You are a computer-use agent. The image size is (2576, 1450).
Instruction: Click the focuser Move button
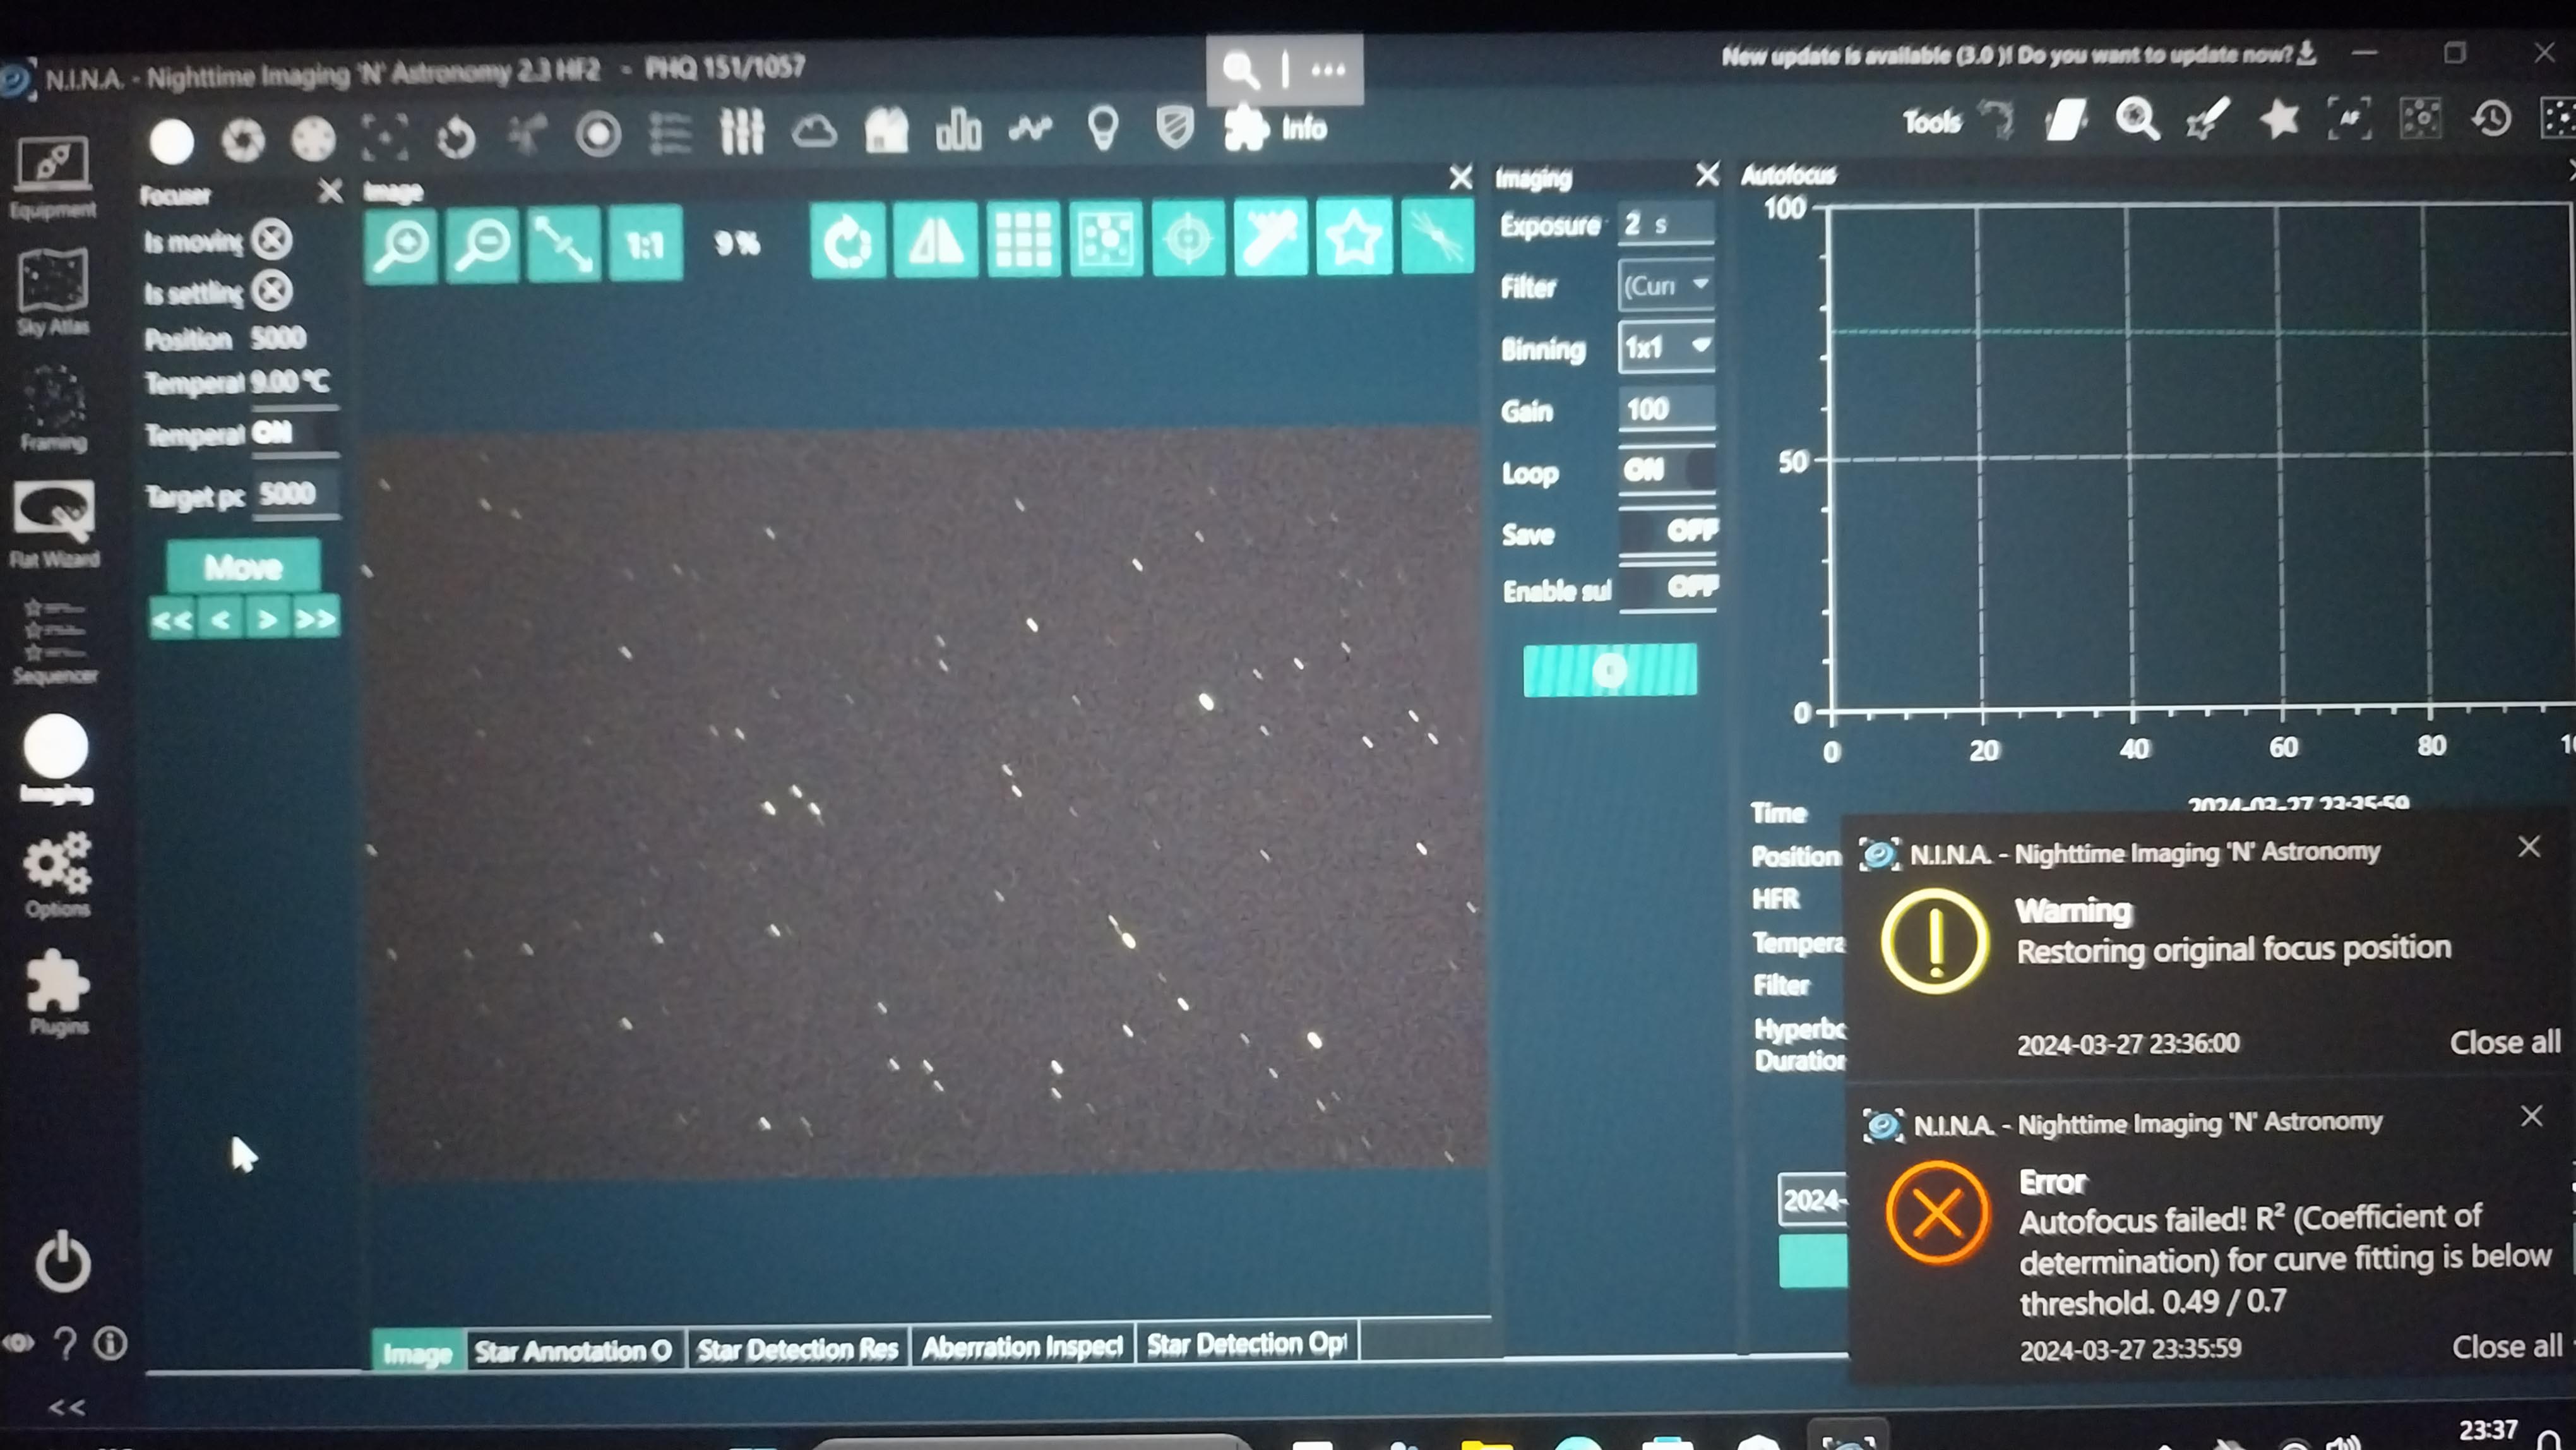(x=243, y=567)
